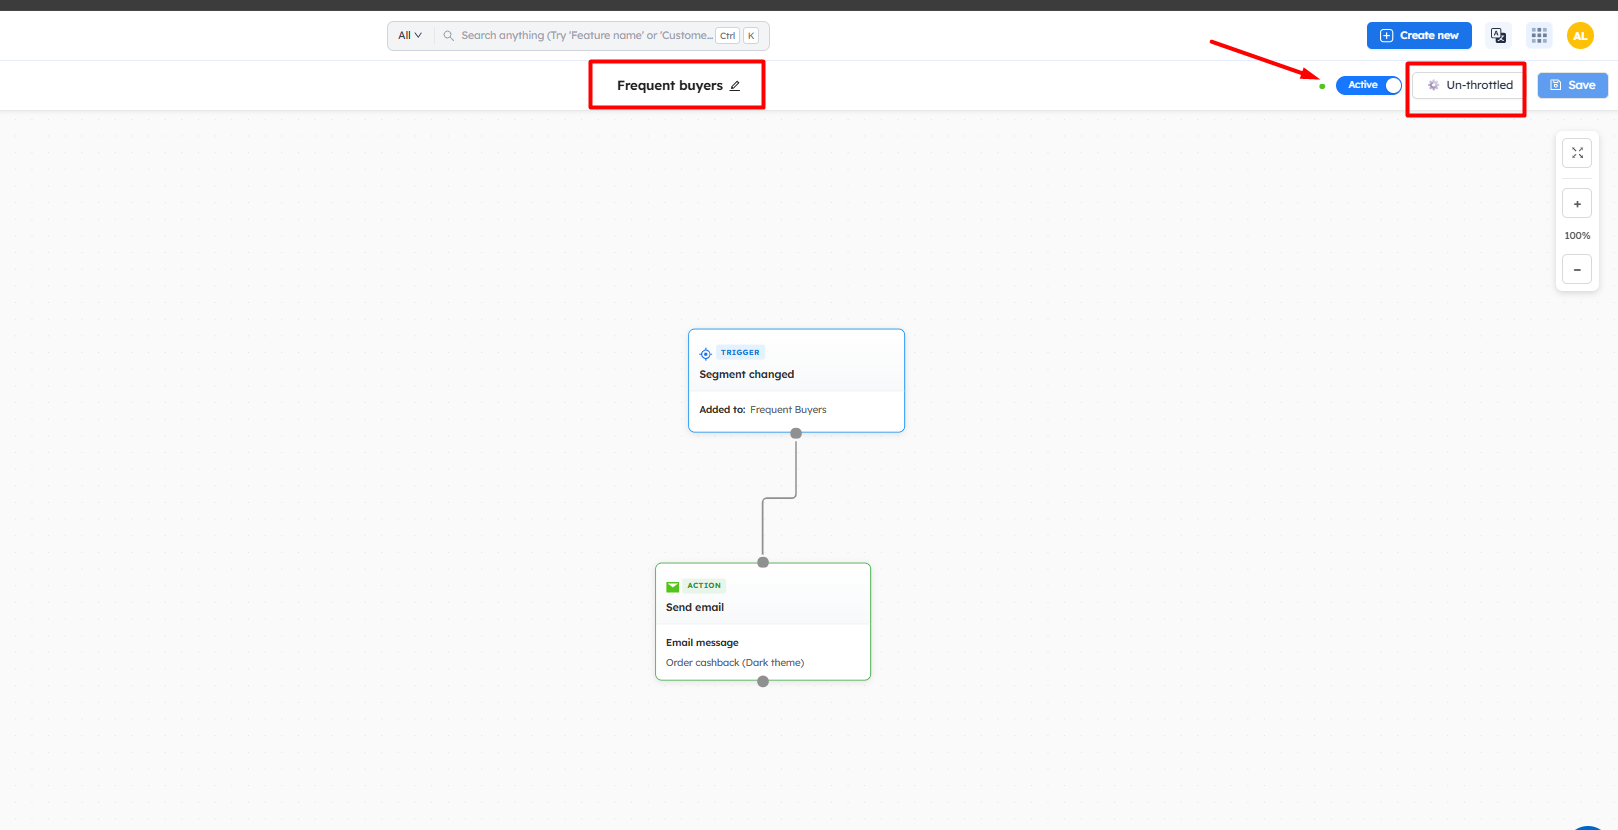Expand the All search filter dropdown

(x=410, y=36)
